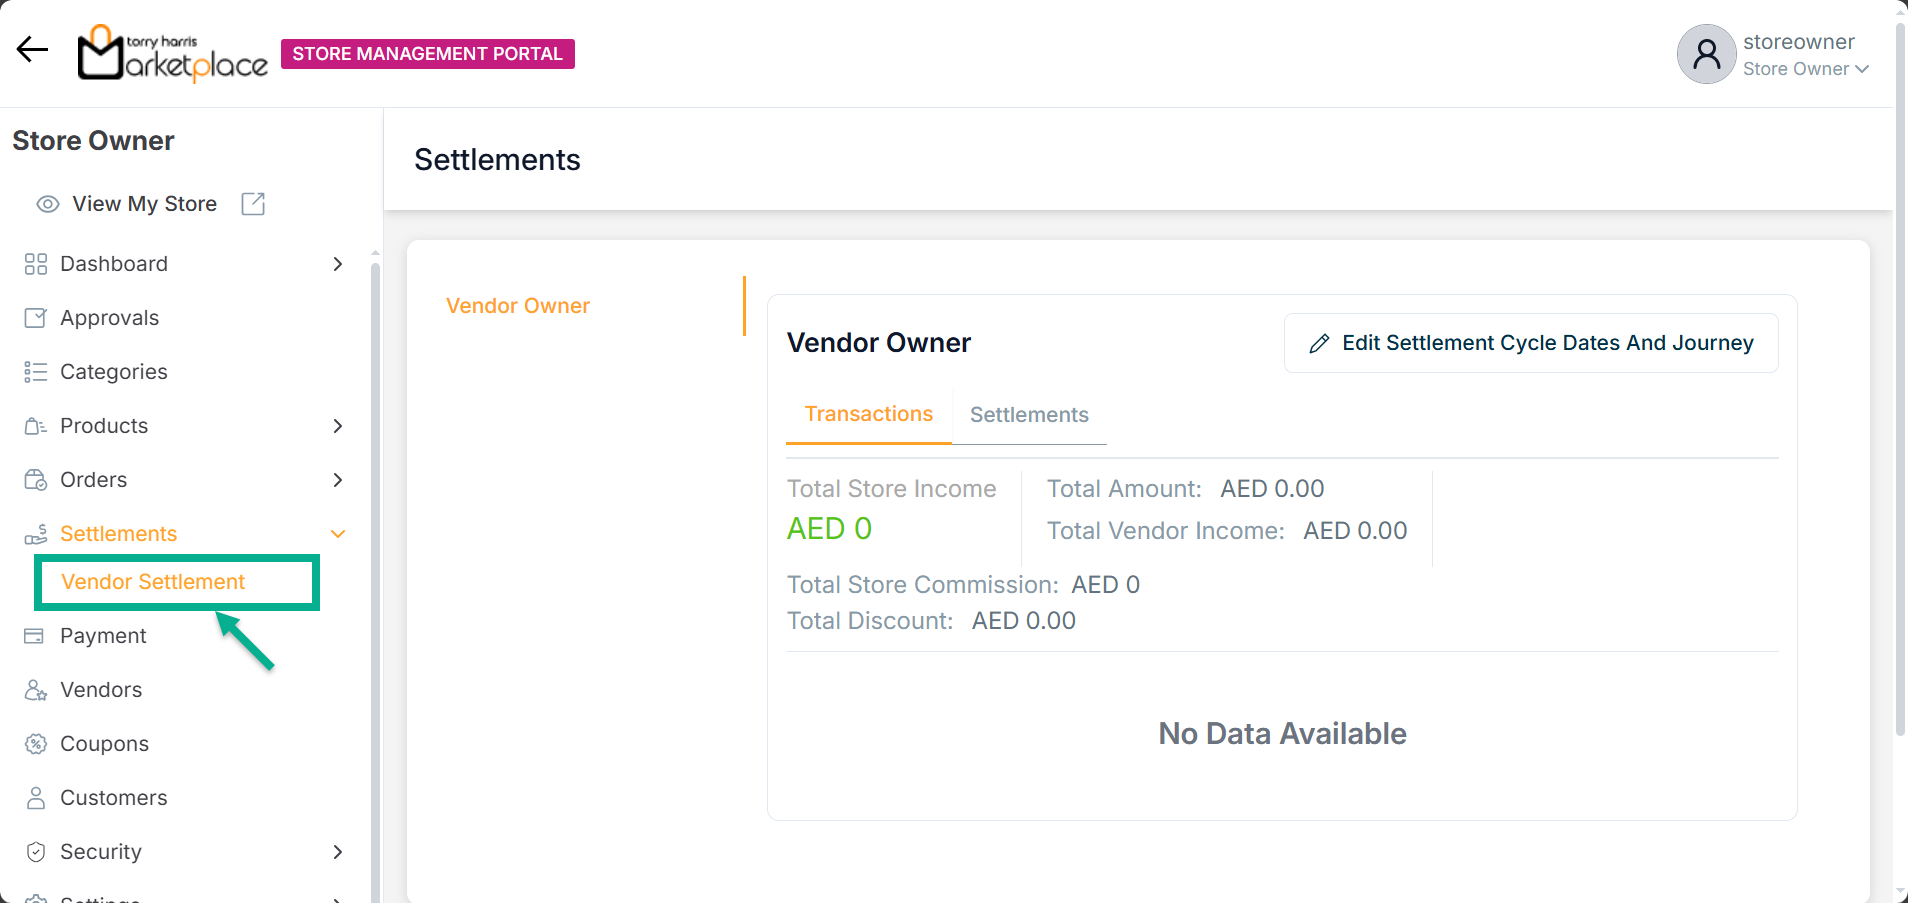The width and height of the screenshot is (1908, 903).
Task: Click the Payment card icon
Action: pyautogui.click(x=35, y=636)
